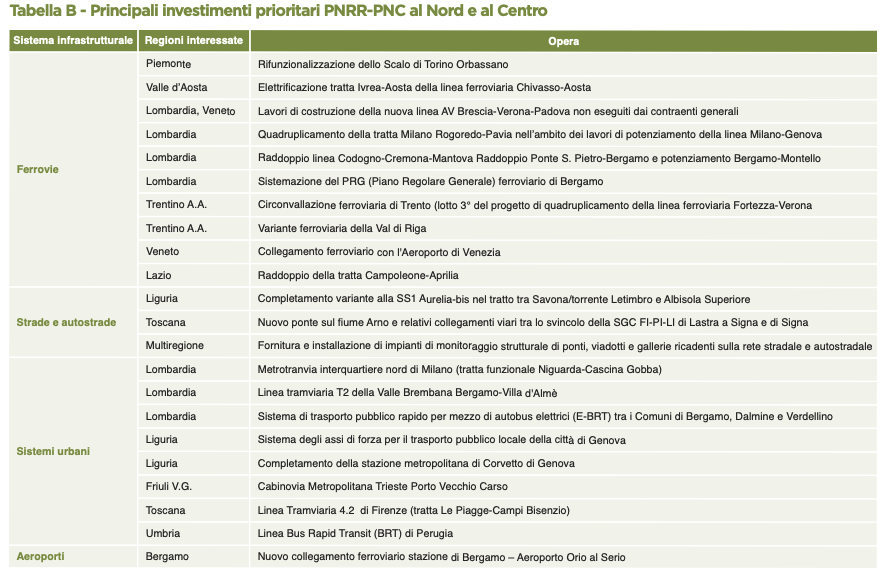This screenshot has width=894, height=578.
Task: Select the Umbria region cell
Action: (194, 534)
